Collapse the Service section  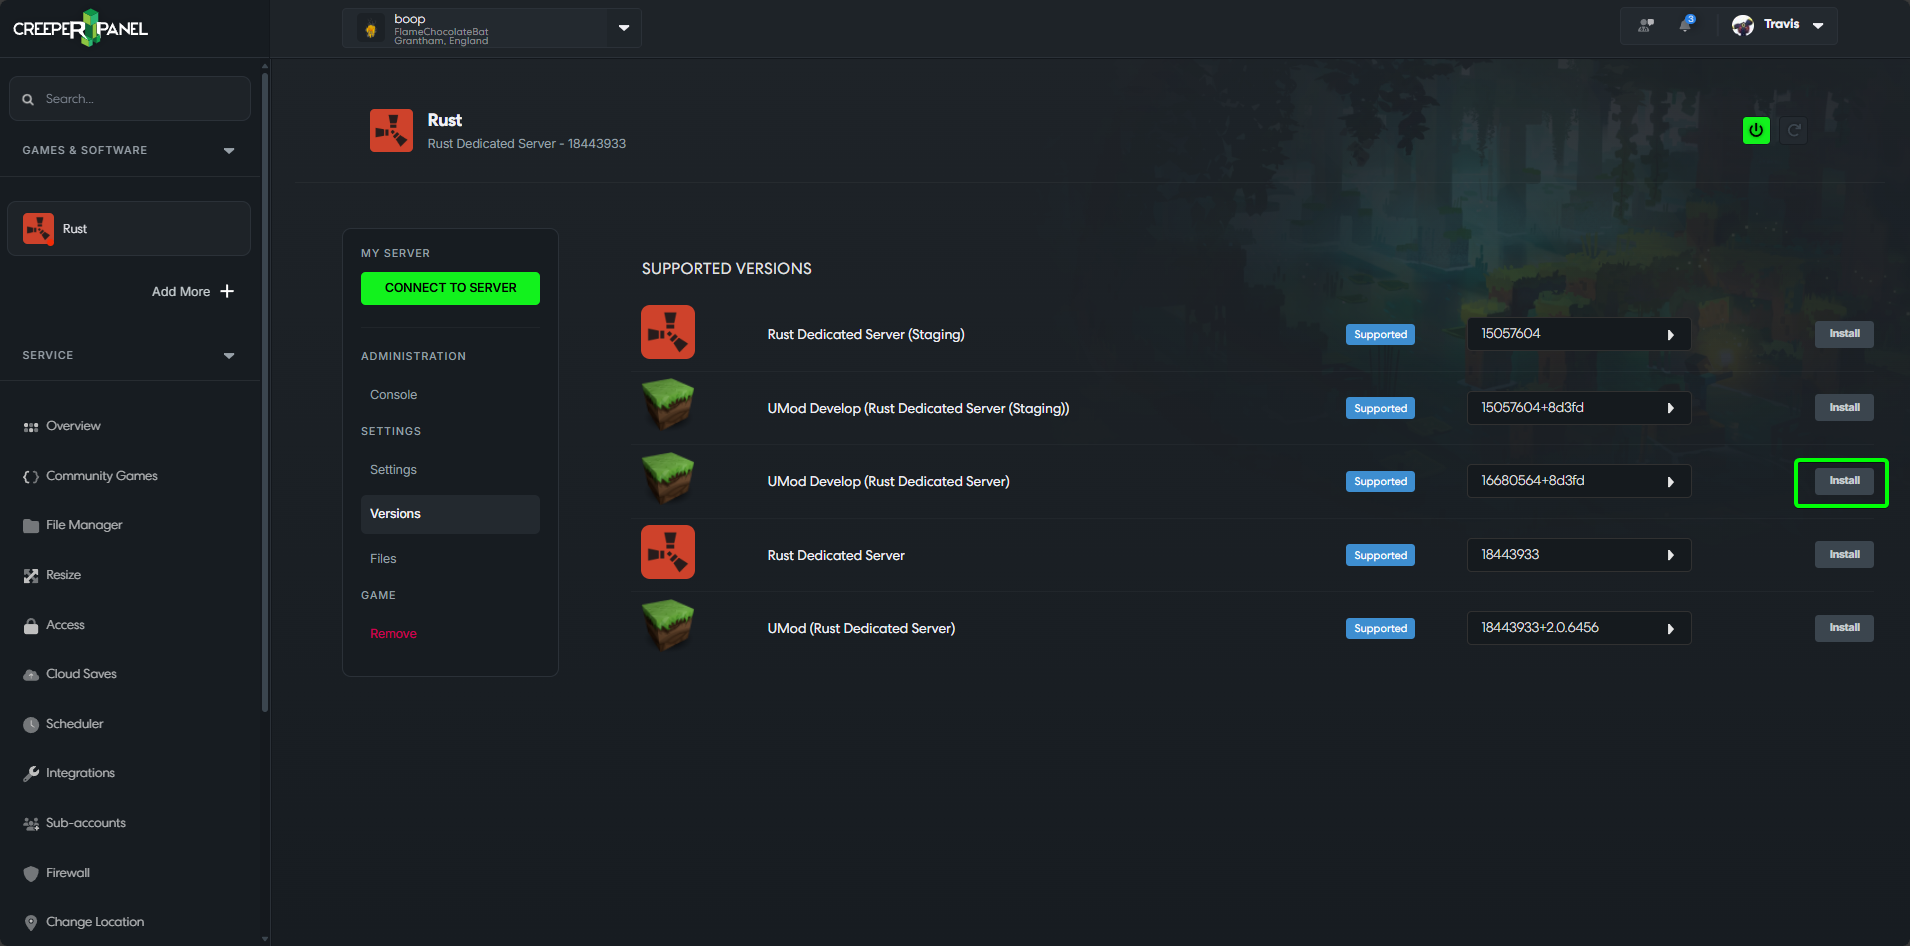point(229,356)
